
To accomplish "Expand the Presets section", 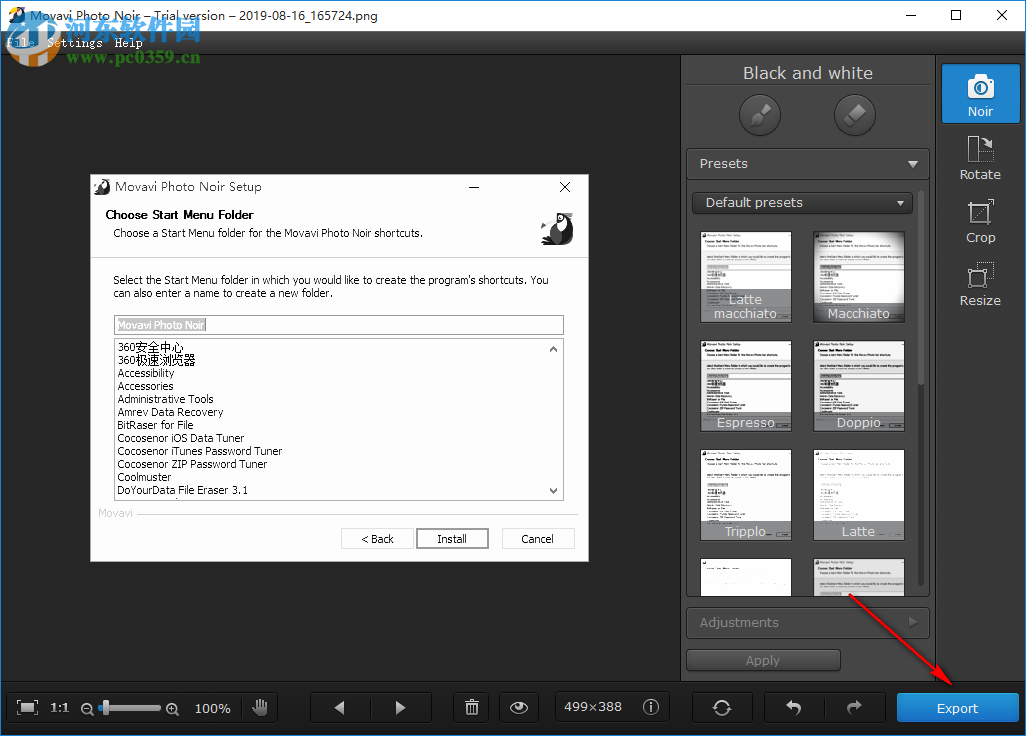I will pos(807,163).
